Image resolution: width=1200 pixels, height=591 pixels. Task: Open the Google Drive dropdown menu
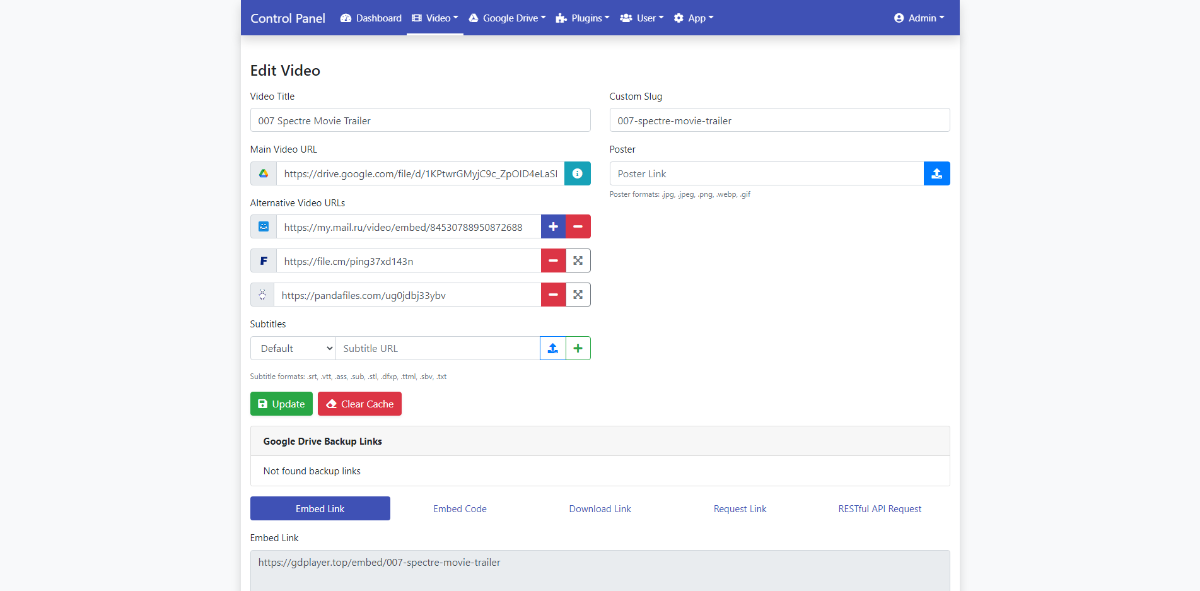[507, 18]
